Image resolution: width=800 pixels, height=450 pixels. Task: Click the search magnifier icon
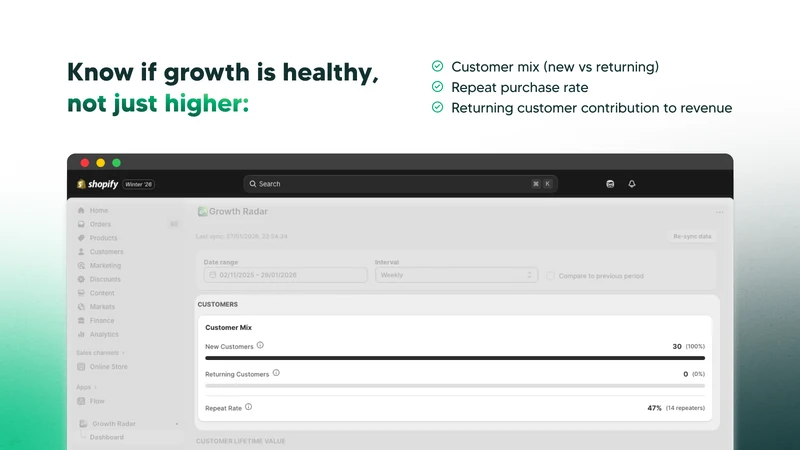point(253,184)
